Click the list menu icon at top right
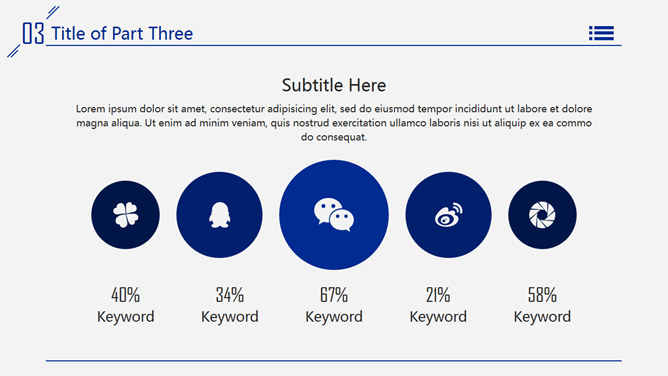Image resolution: width=668 pixels, height=376 pixels. point(601,33)
